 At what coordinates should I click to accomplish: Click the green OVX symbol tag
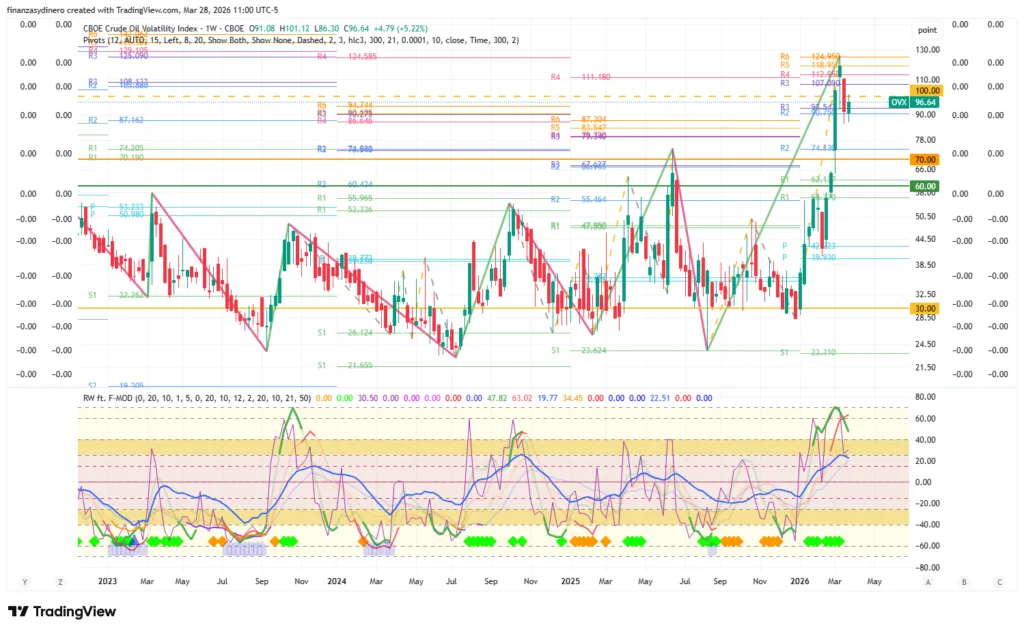899,102
